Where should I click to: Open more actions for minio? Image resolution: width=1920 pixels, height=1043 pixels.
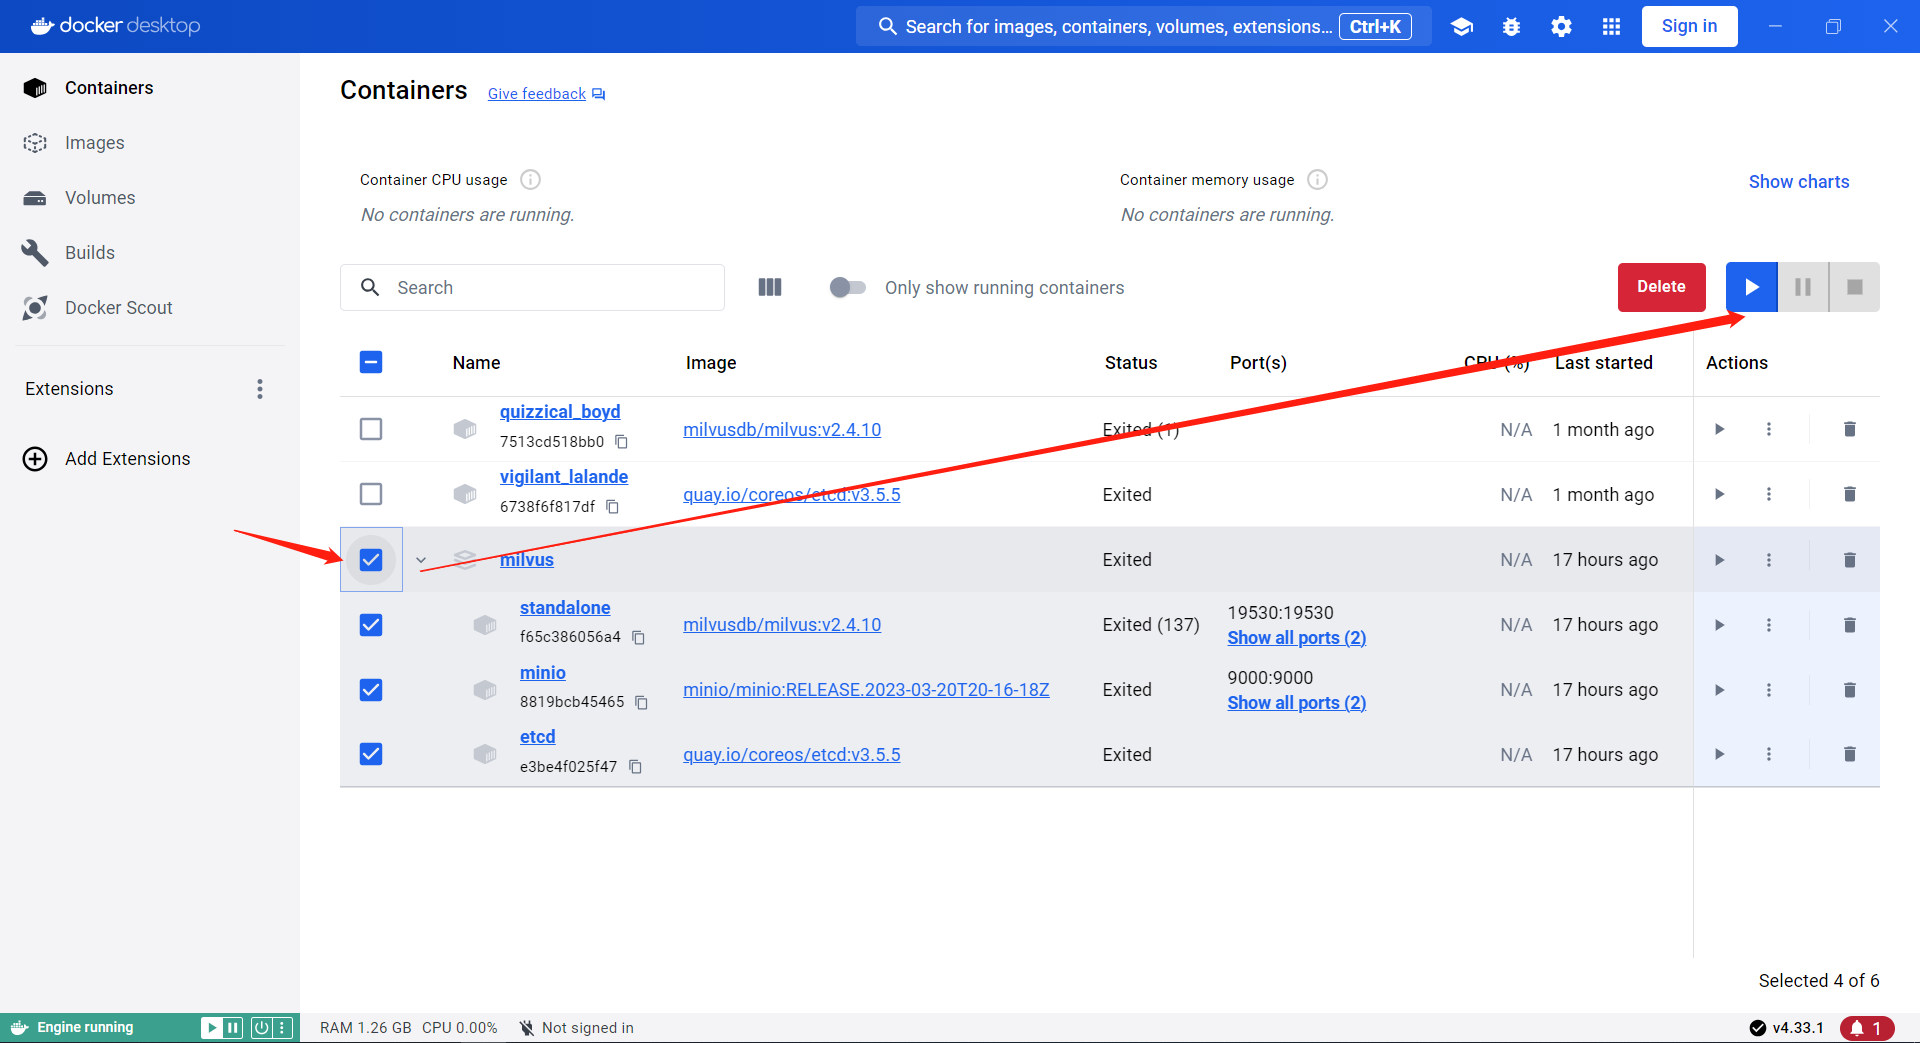pos(1769,690)
